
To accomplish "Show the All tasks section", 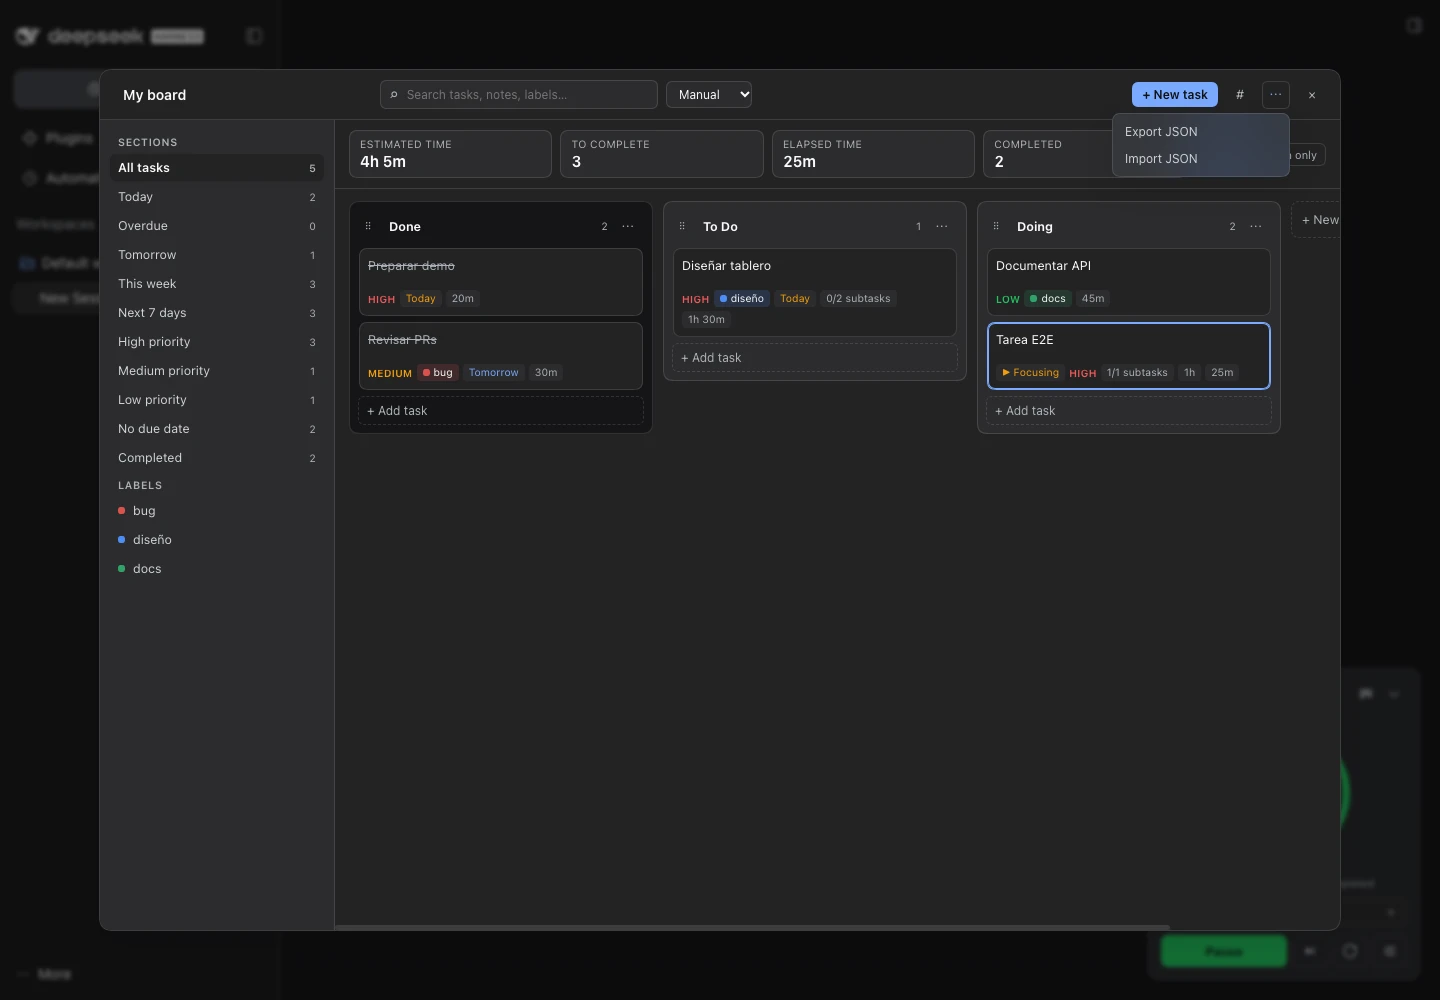I will (217, 168).
